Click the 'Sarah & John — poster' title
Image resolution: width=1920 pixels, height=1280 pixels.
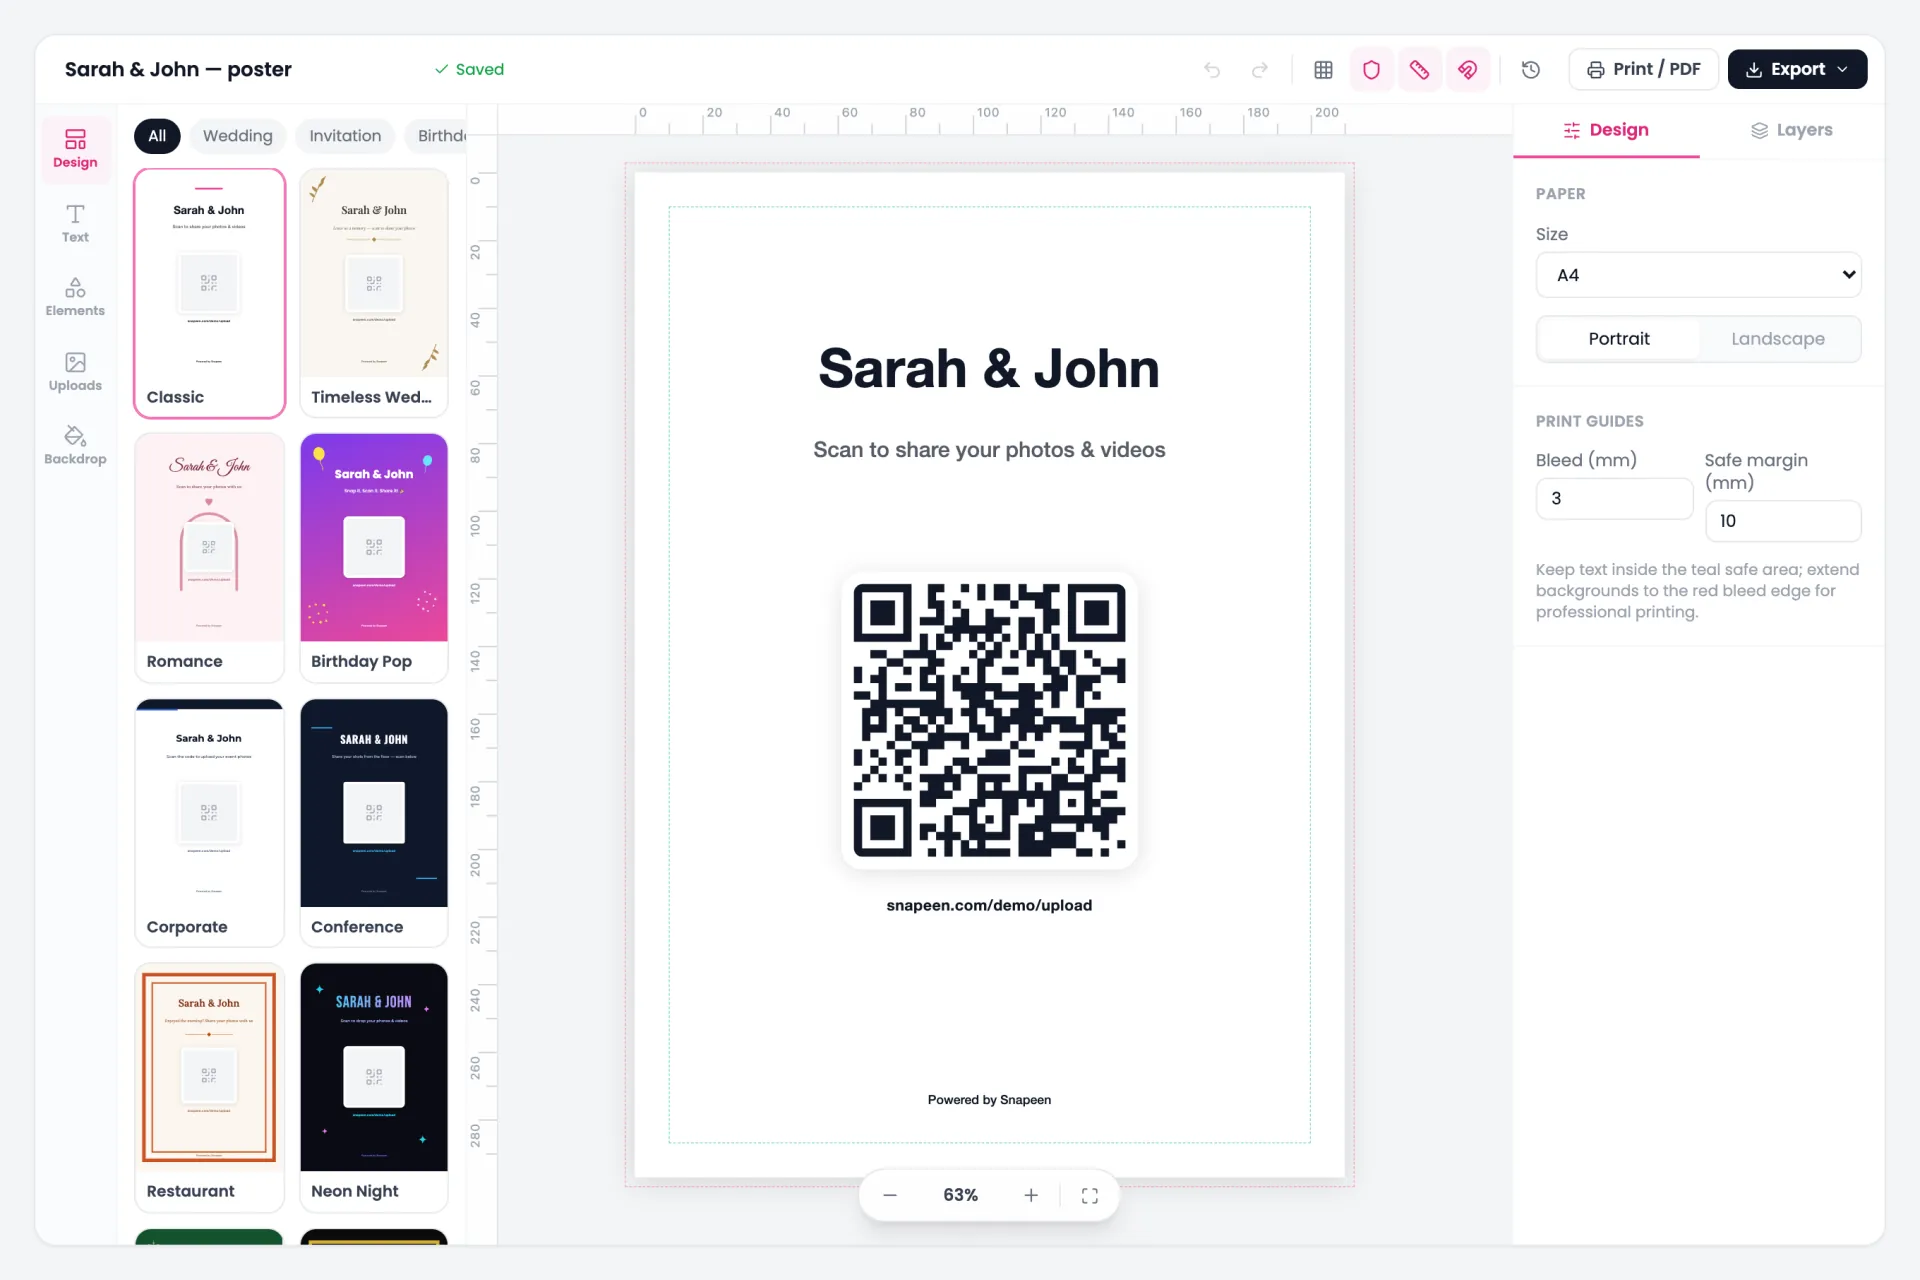click(178, 70)
